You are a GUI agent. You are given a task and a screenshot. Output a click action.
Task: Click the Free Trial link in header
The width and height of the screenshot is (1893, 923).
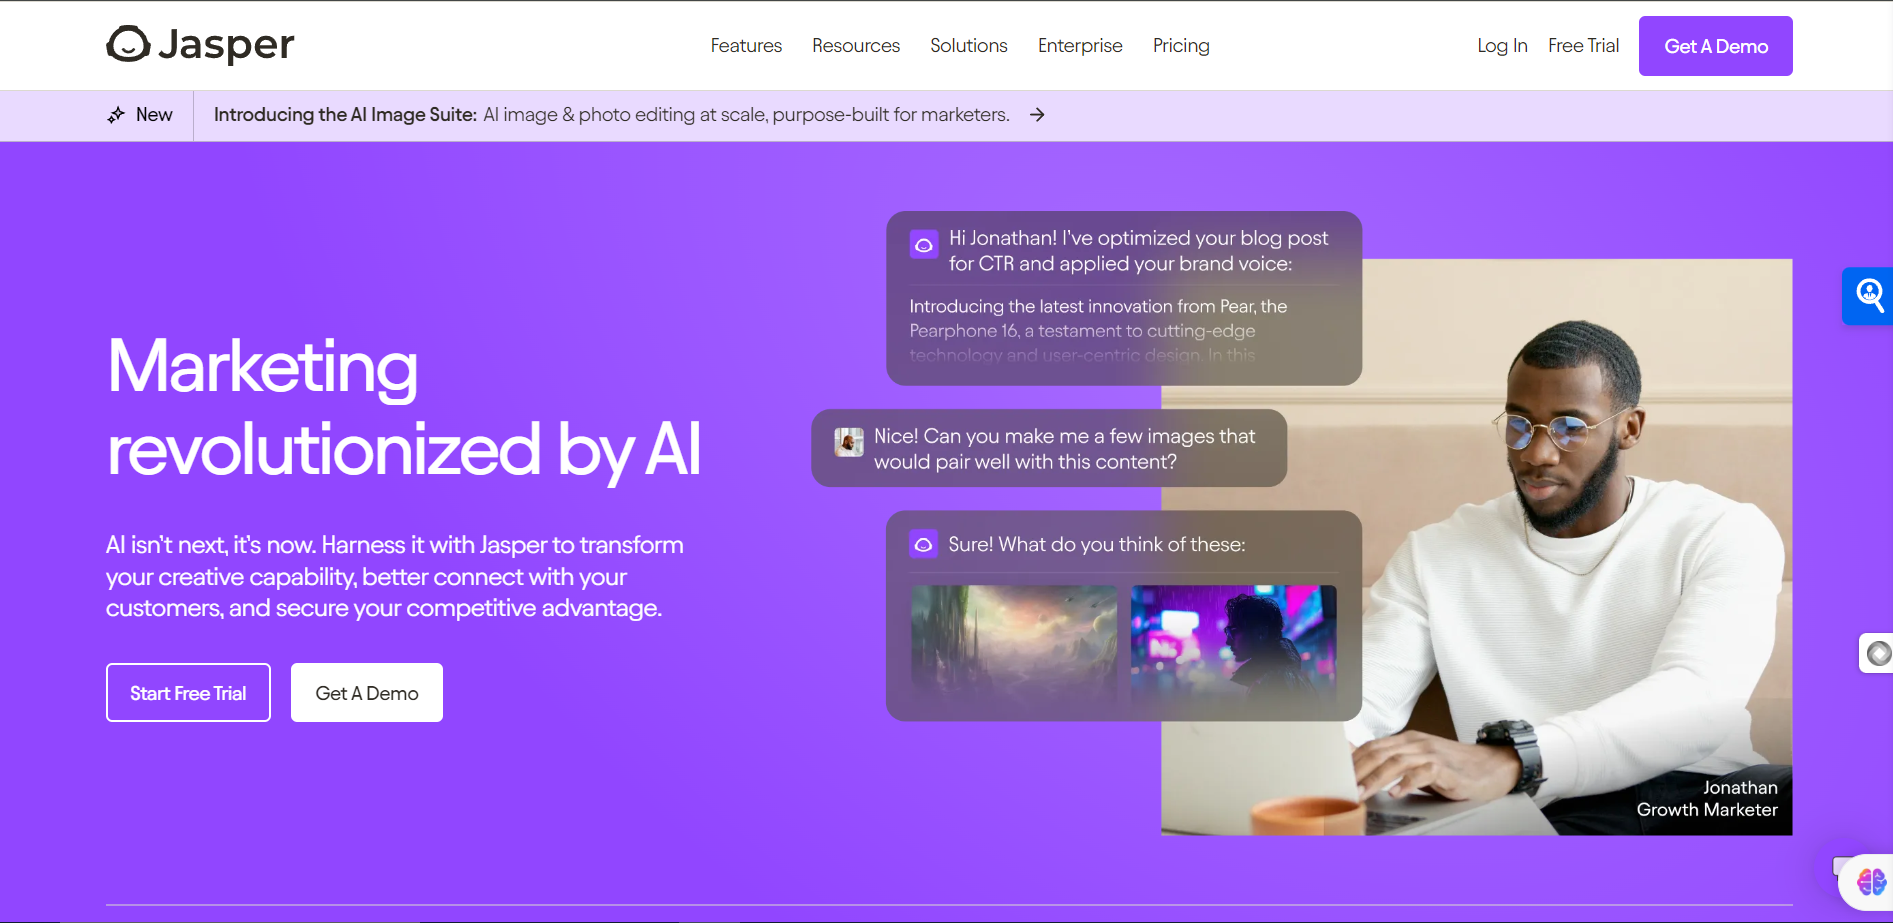[x=1583, y=46]
